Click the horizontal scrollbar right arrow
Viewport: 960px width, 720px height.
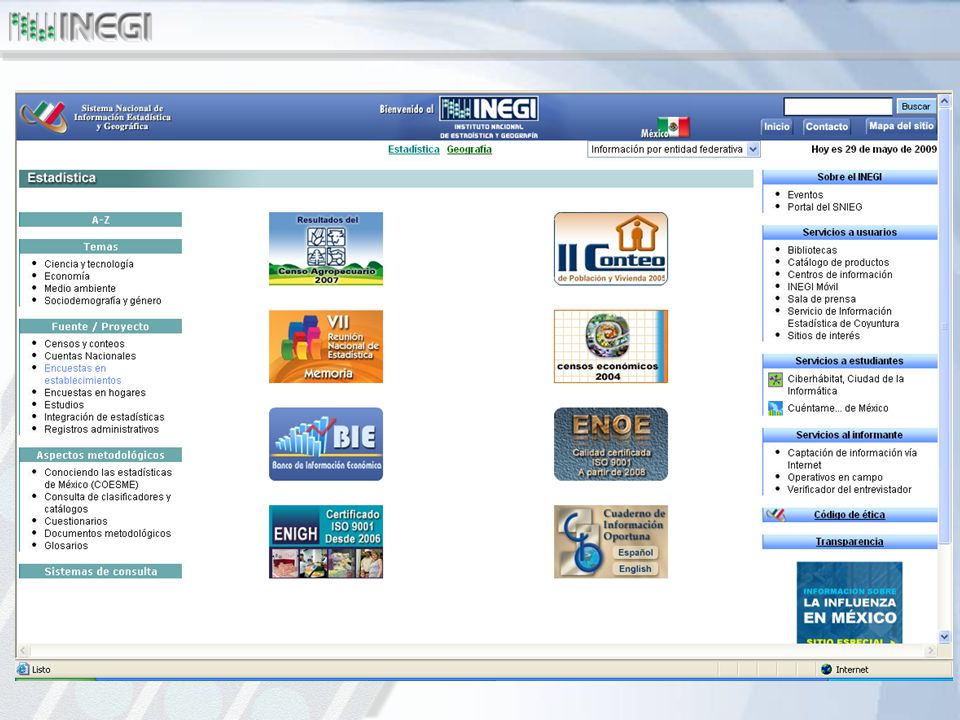tap(931, 650)
